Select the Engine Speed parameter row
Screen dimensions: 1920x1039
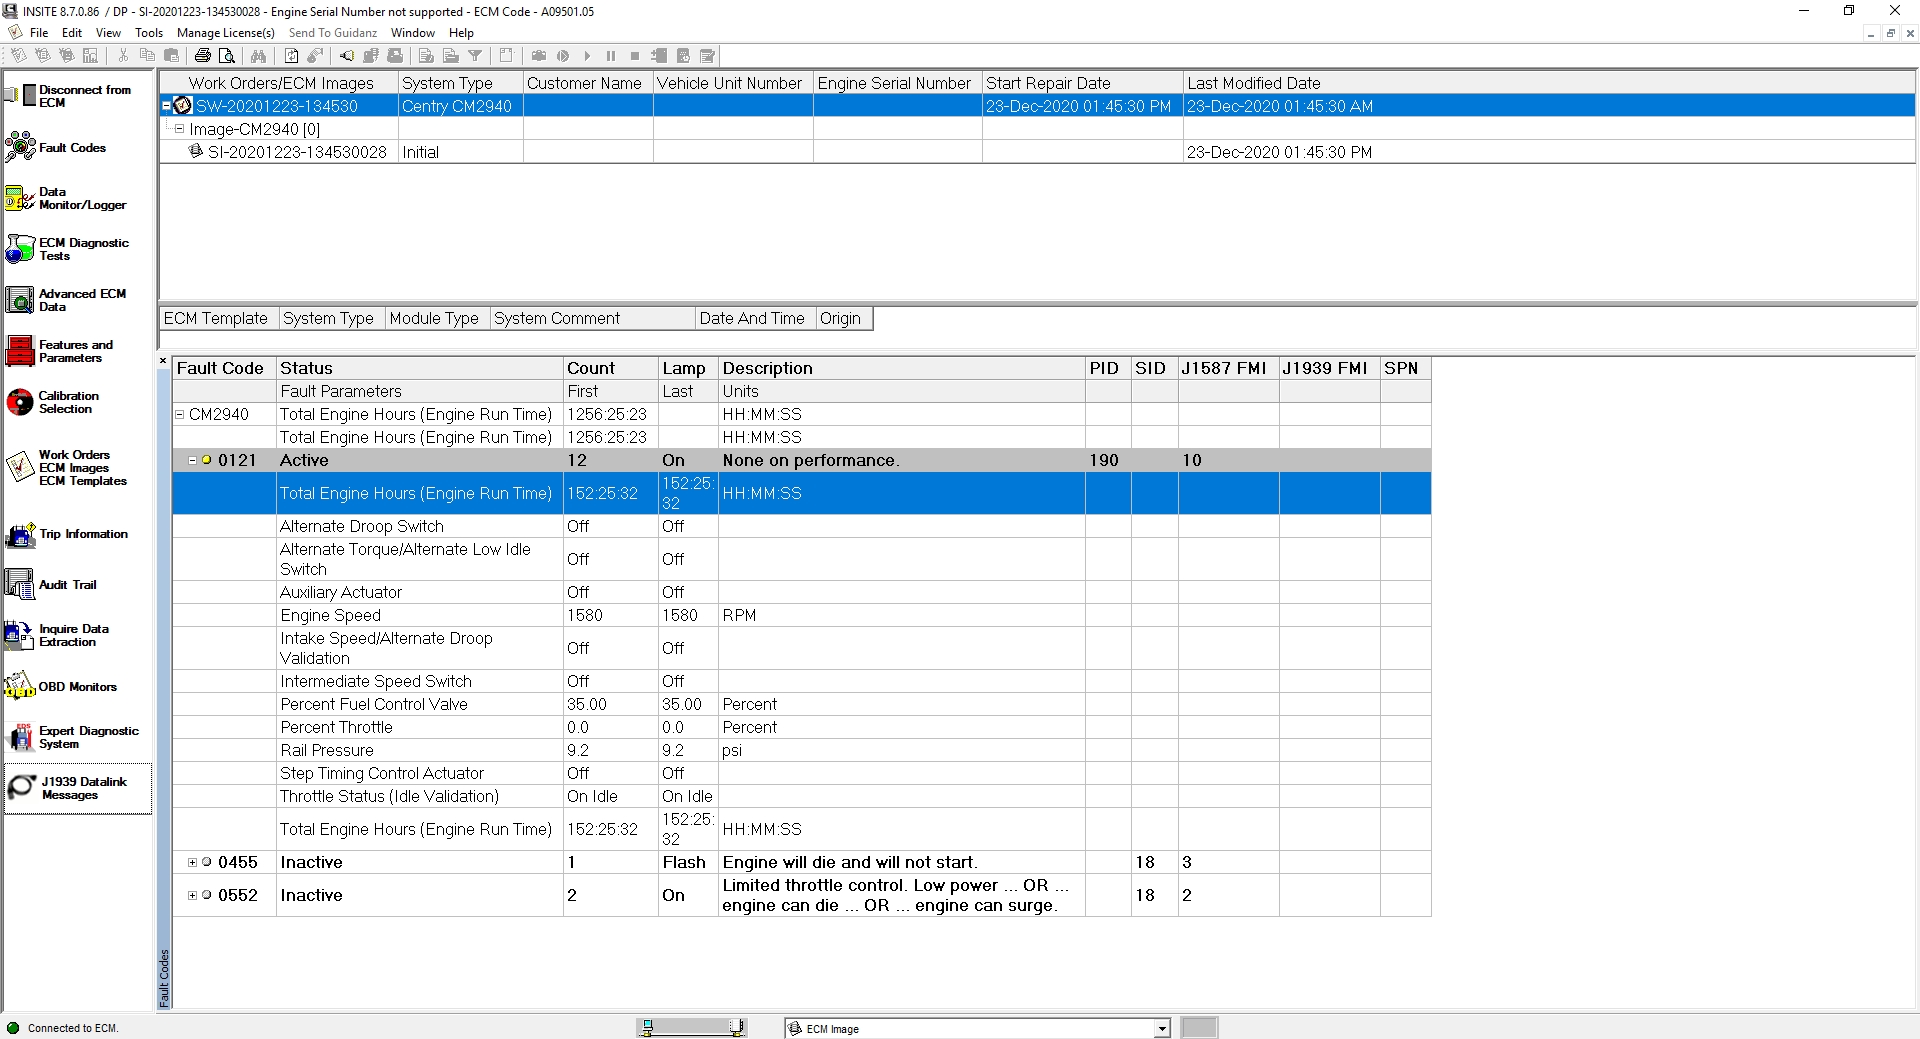pyautogui.click(x=800, y=615)
